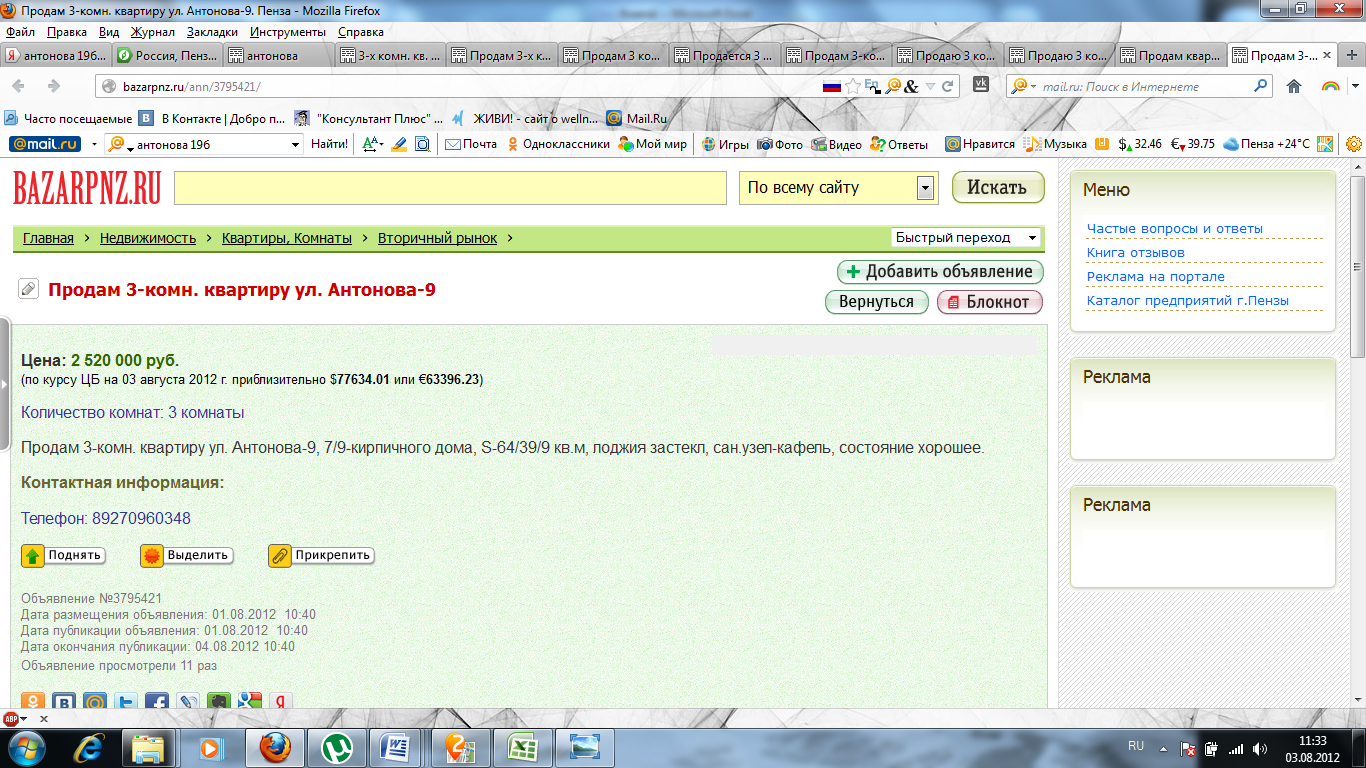Share the ad via Mail.ru Moy Mir icon
1366x768 pixels.
pyautogui.click(x=96, y=702)
